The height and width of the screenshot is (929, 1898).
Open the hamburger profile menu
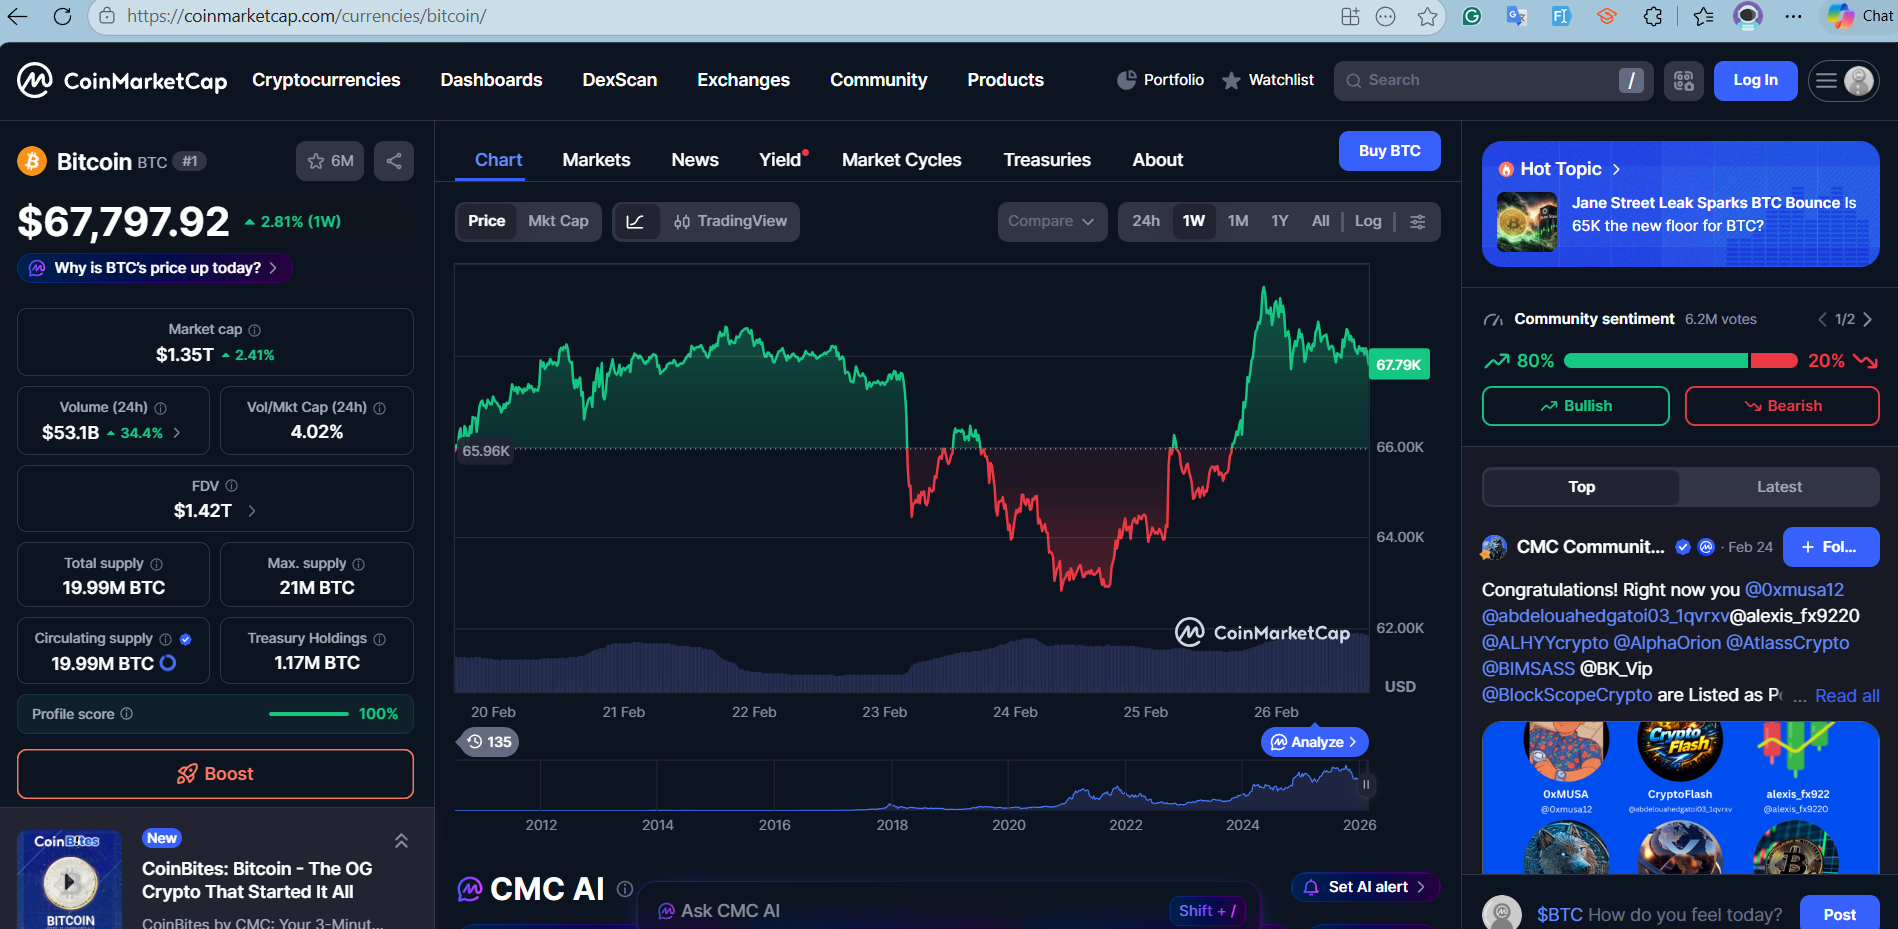[x=1843, y=81]
